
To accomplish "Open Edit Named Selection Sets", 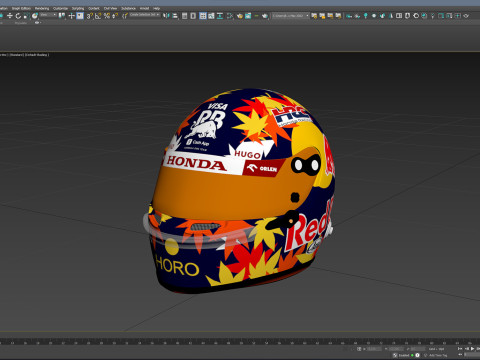I will [125, 16].
